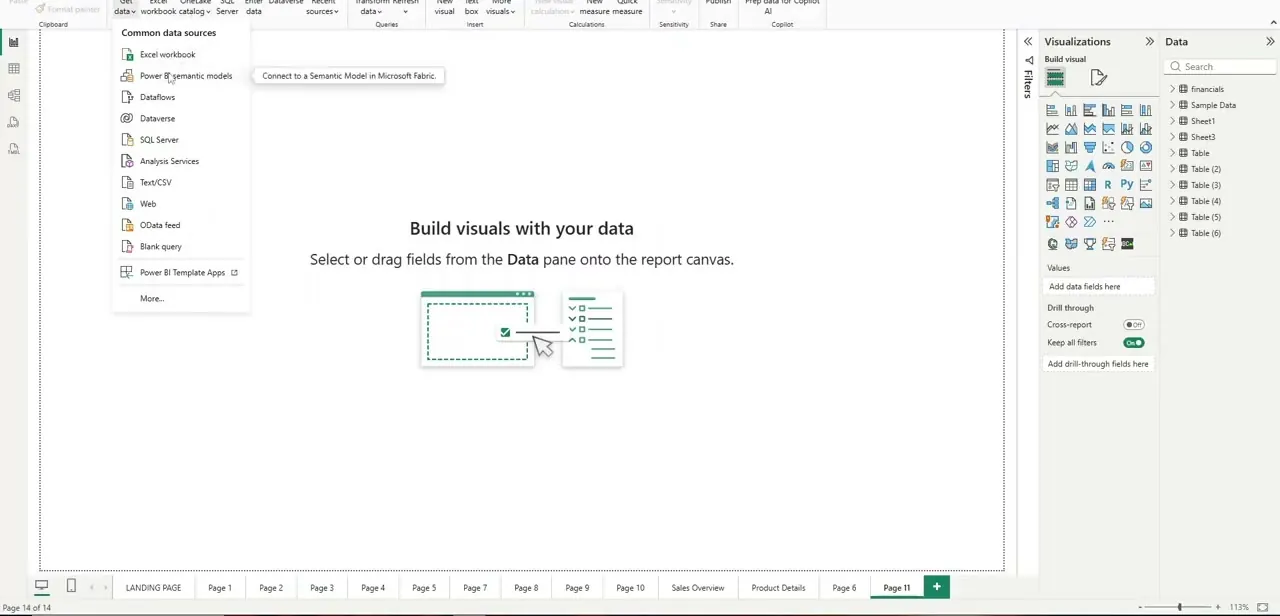The image size is (1280, 616).
Task: Collapse the Data pane
Action: [x=1270, y=42]
